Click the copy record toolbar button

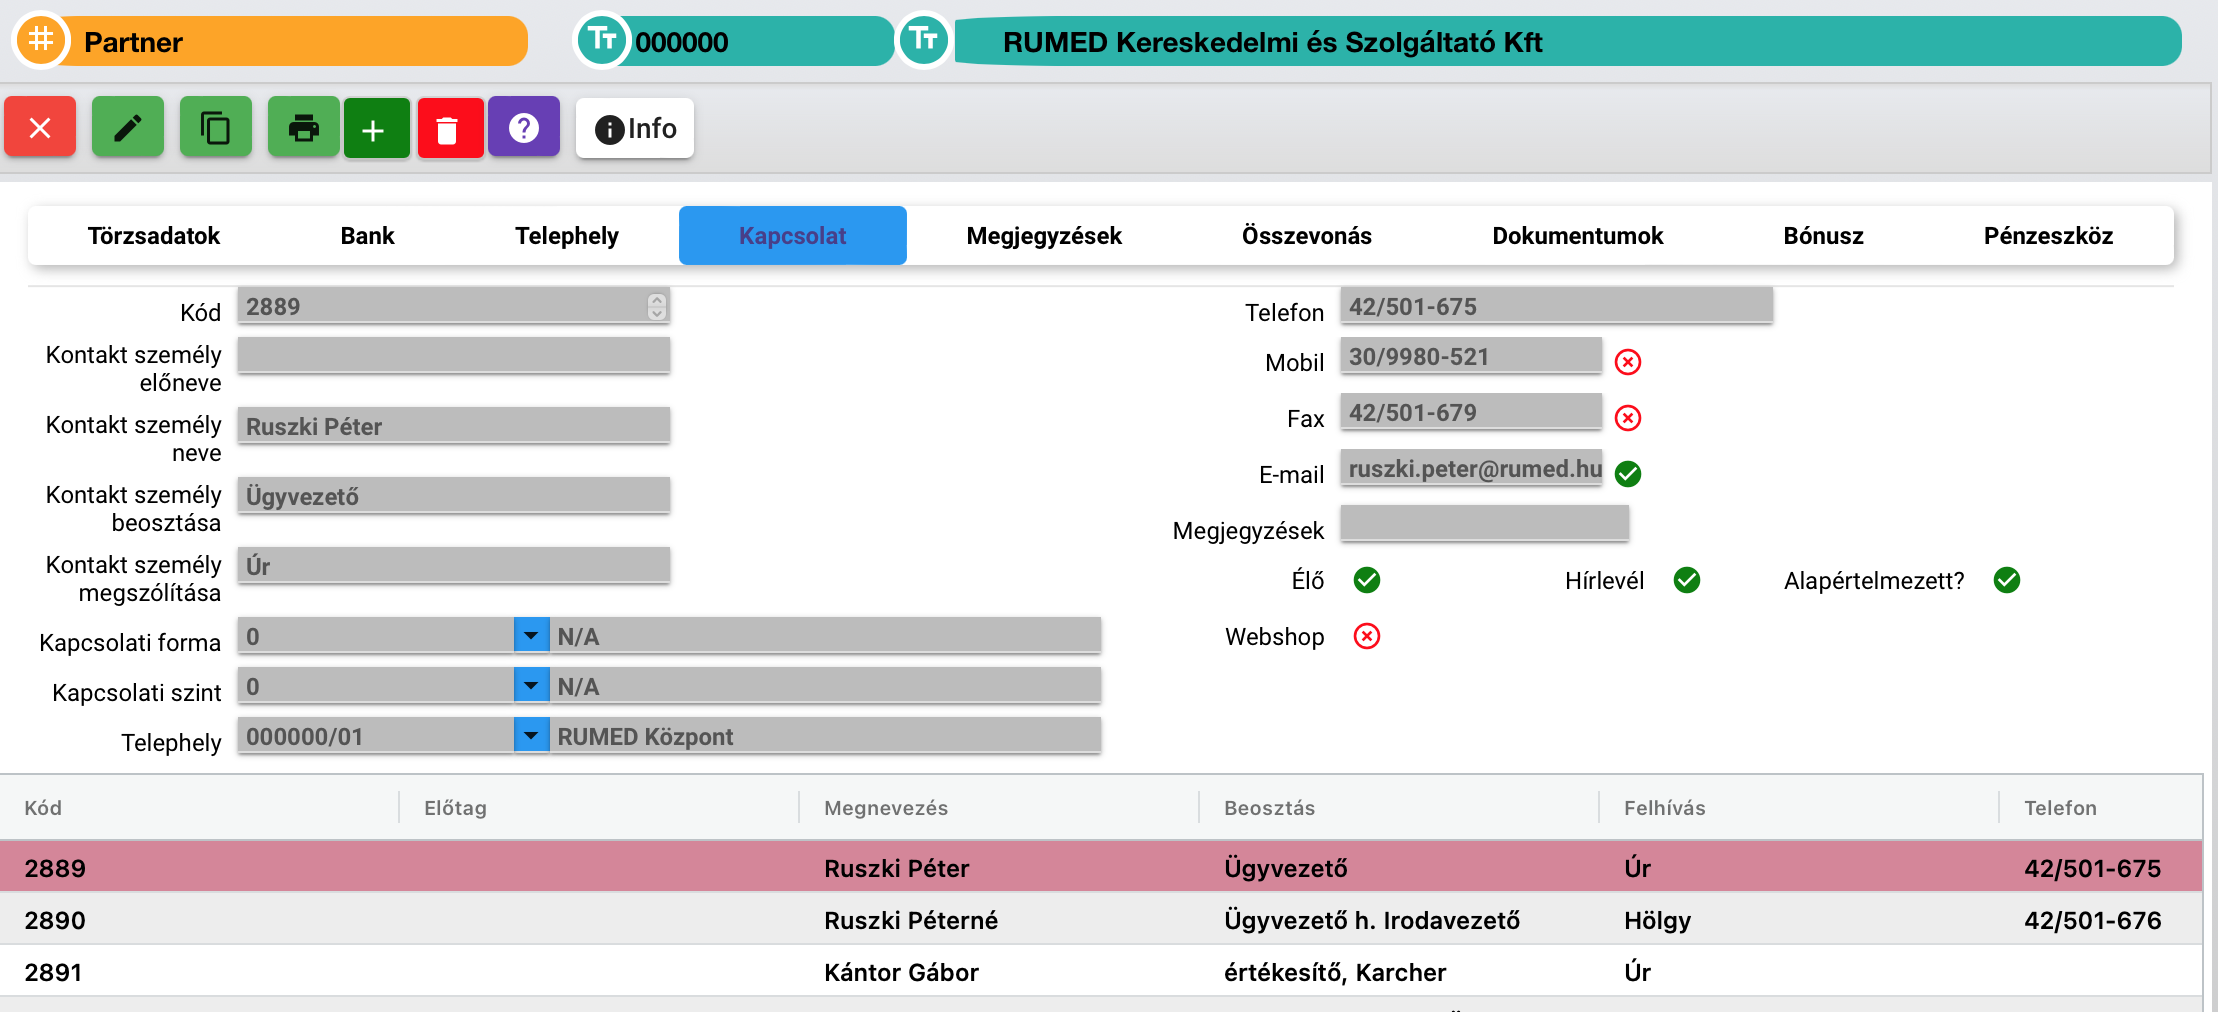click(x=216, y=127)
